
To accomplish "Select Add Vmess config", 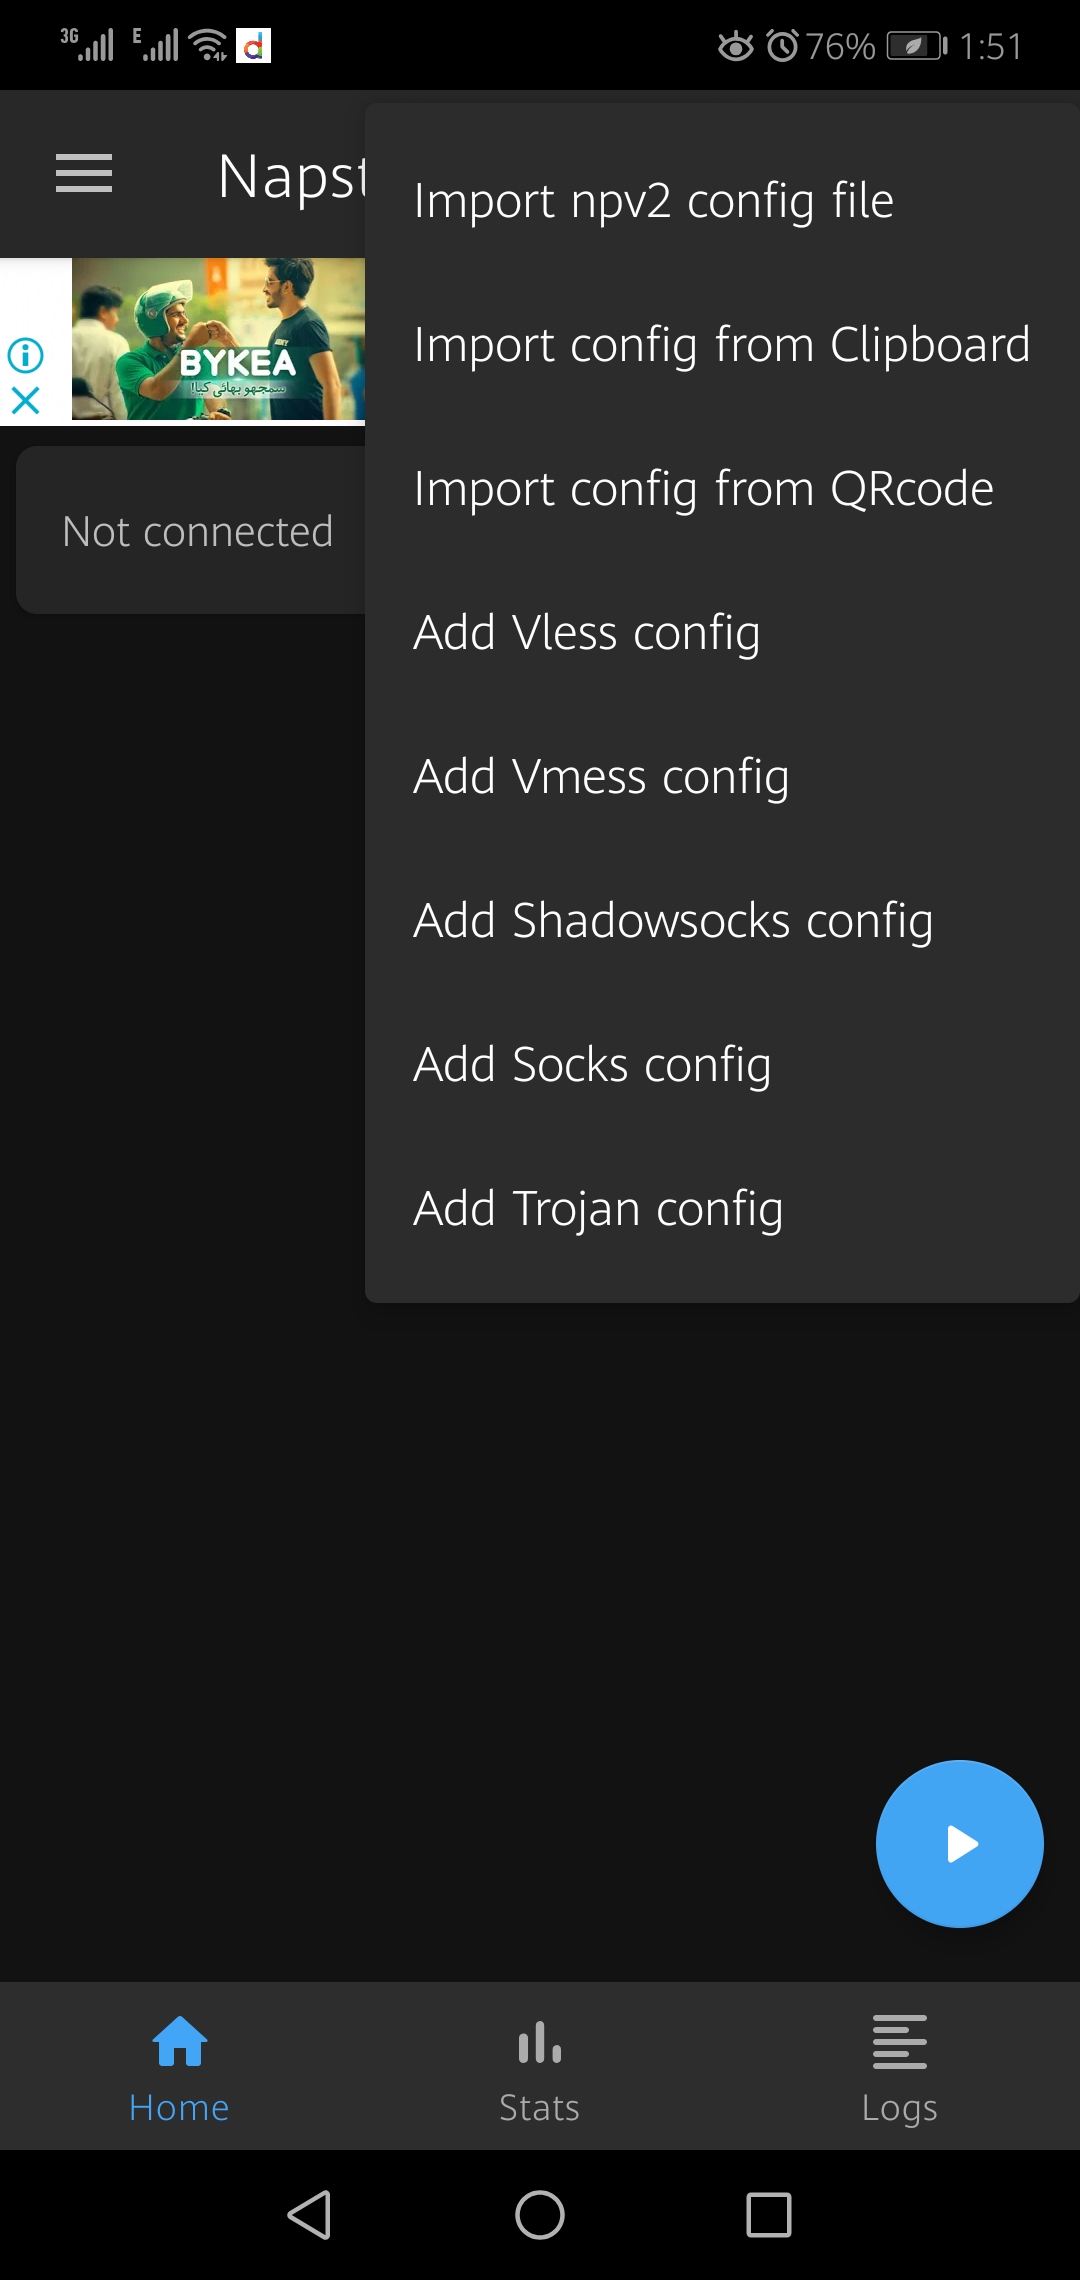I will (x=601, y=777).
